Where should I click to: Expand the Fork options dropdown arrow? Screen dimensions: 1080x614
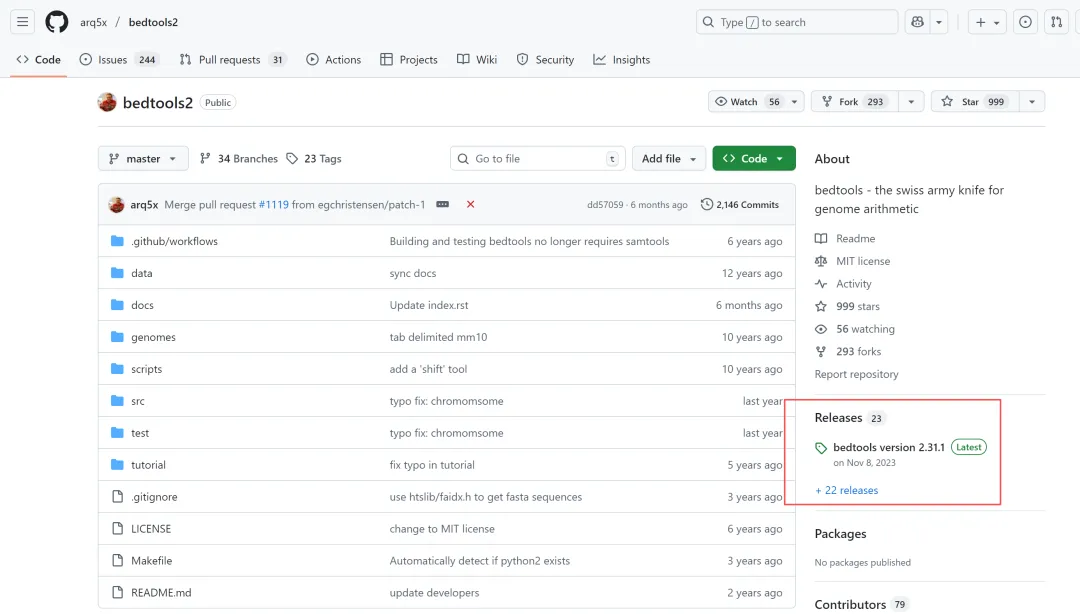coord(911,101)
